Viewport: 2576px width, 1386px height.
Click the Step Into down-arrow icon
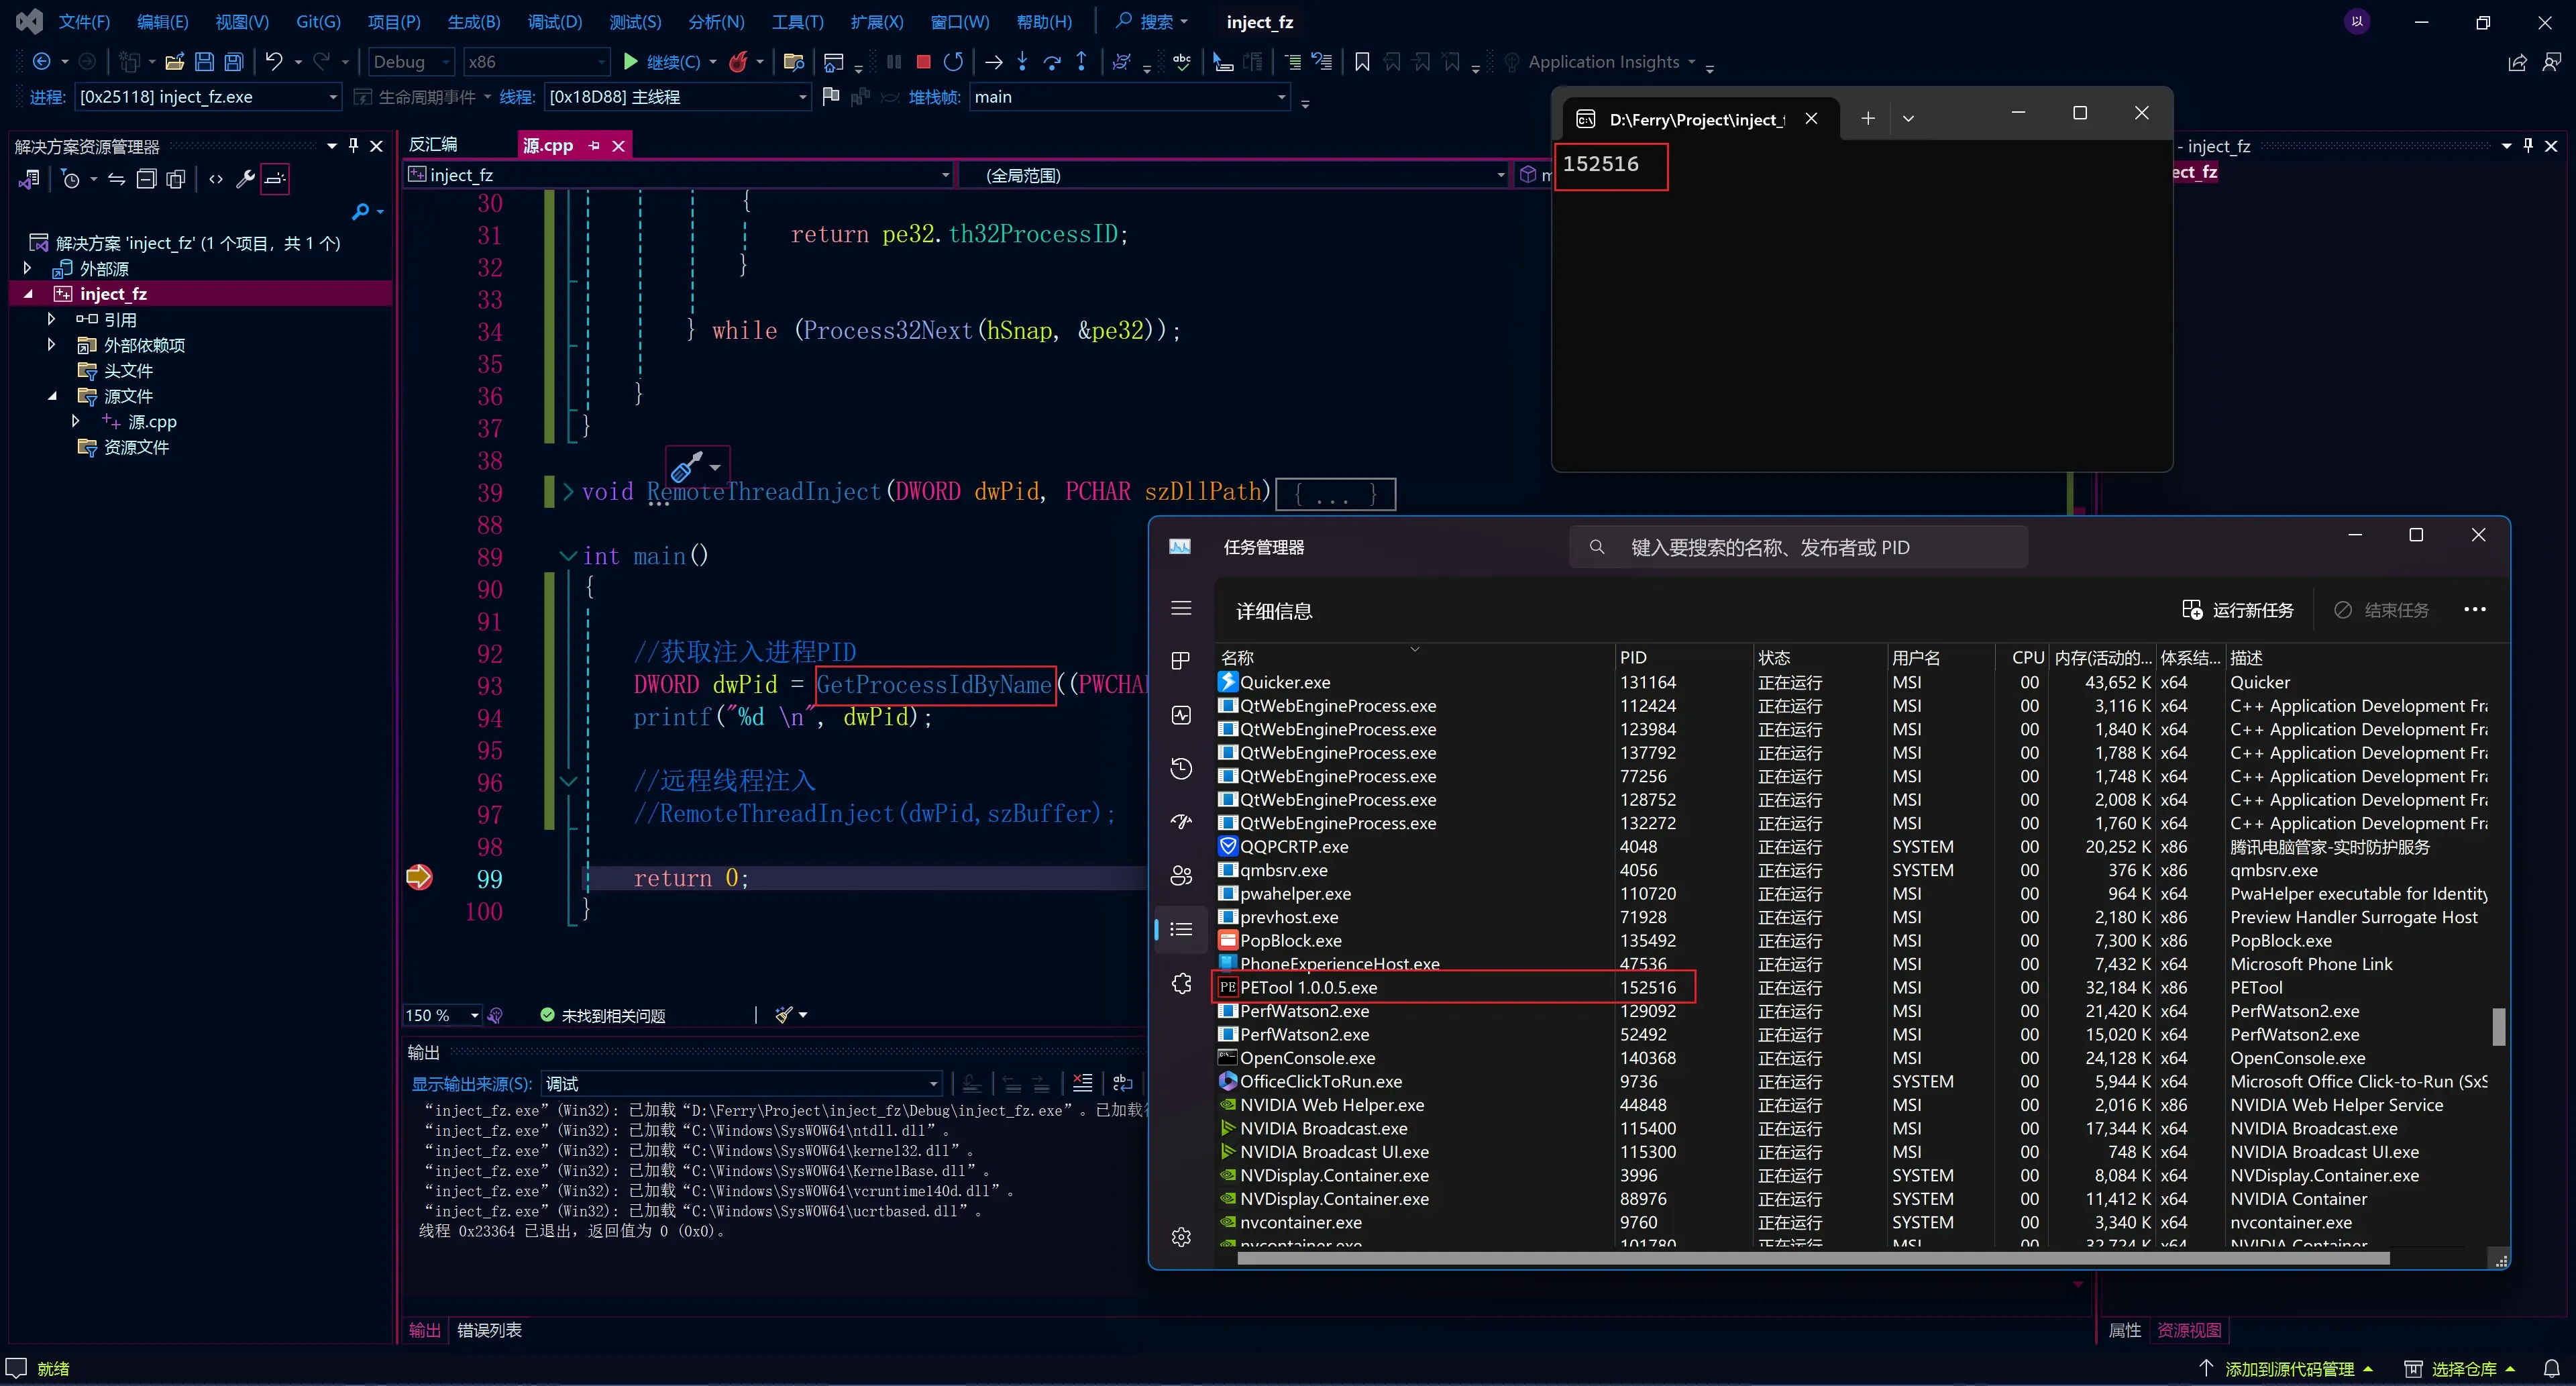pos(1022,62)
